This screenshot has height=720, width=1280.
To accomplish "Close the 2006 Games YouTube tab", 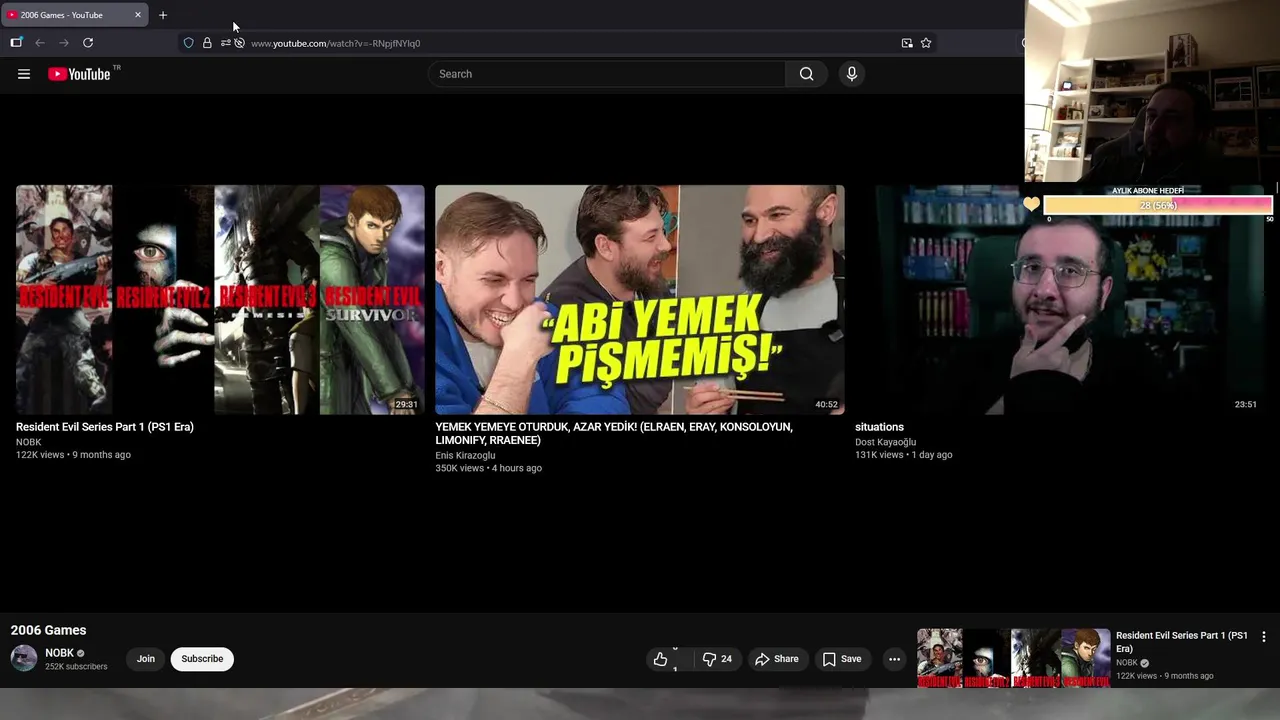I will pyautogui.click(x=138, y=15).
